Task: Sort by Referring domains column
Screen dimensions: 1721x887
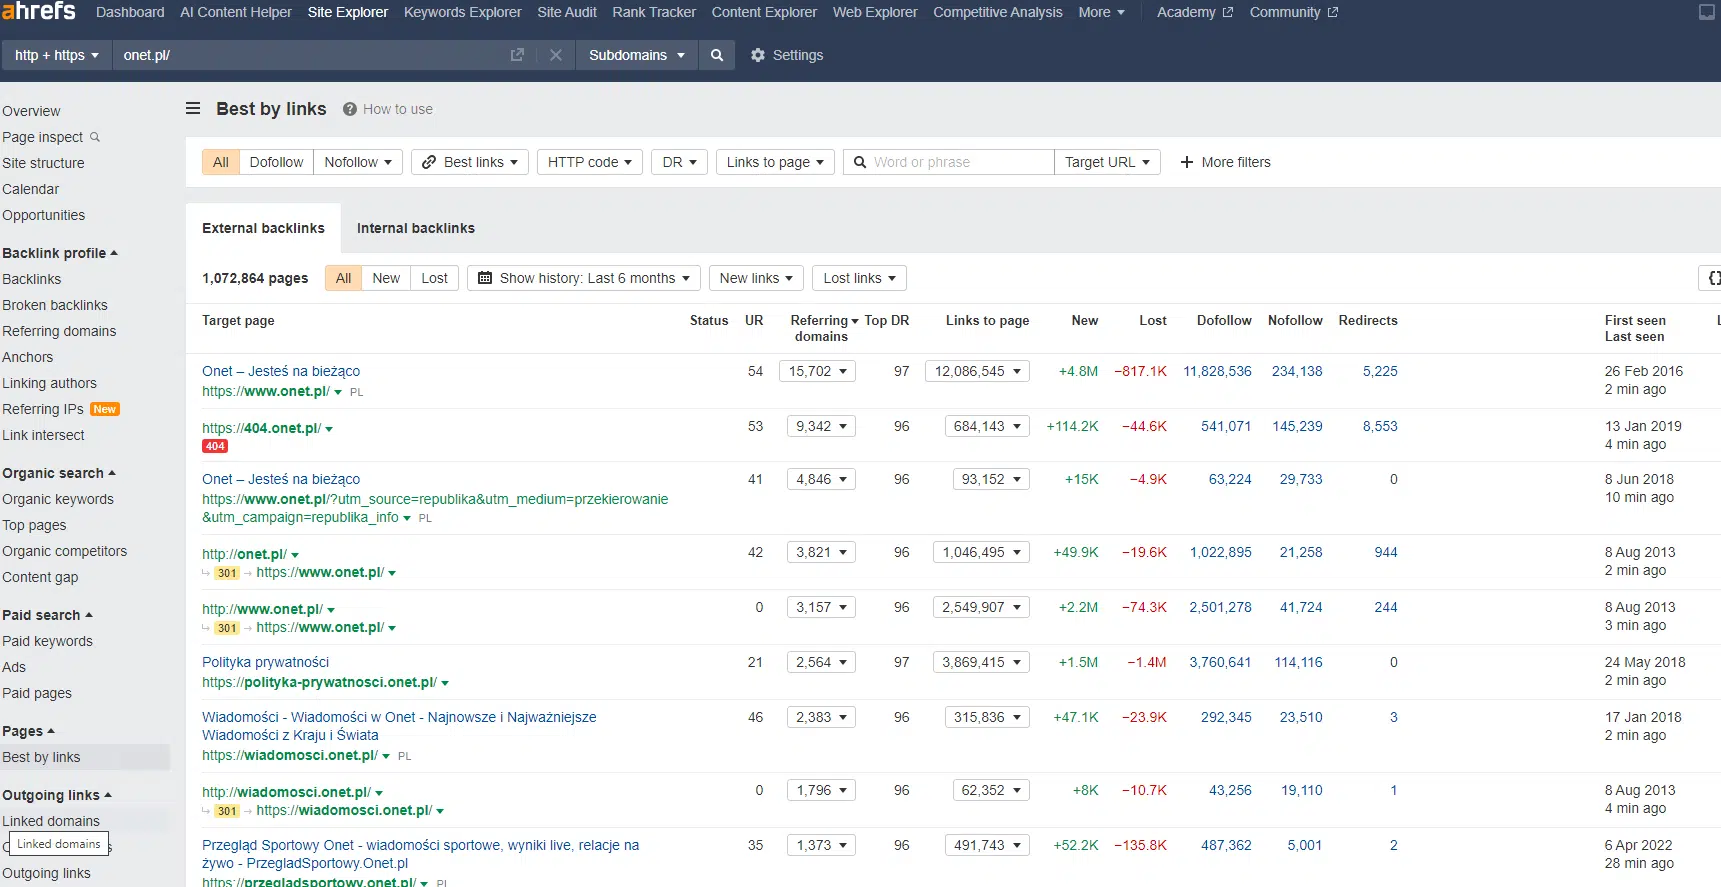Action: pyautogui.click(x=823, y=328)
